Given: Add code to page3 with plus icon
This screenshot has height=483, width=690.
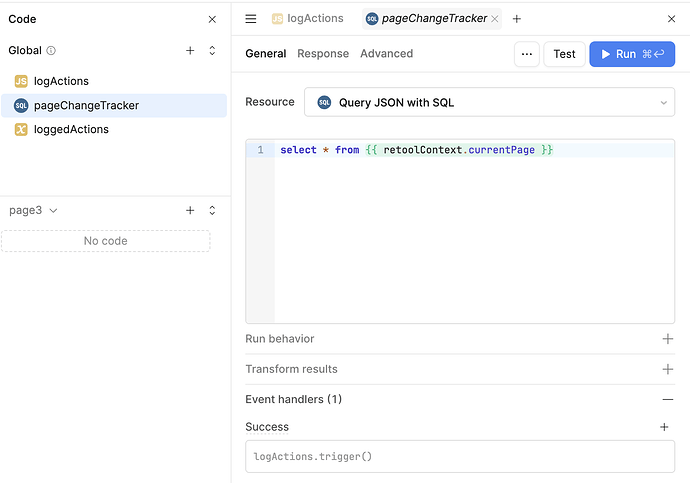Looking at the screenshot, I should pyautogui.click(x=190, y=210).
